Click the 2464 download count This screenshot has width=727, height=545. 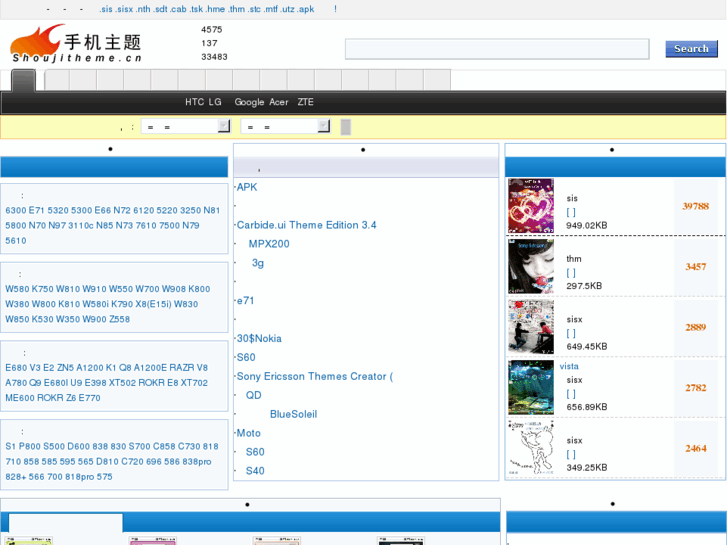(696, 449)
